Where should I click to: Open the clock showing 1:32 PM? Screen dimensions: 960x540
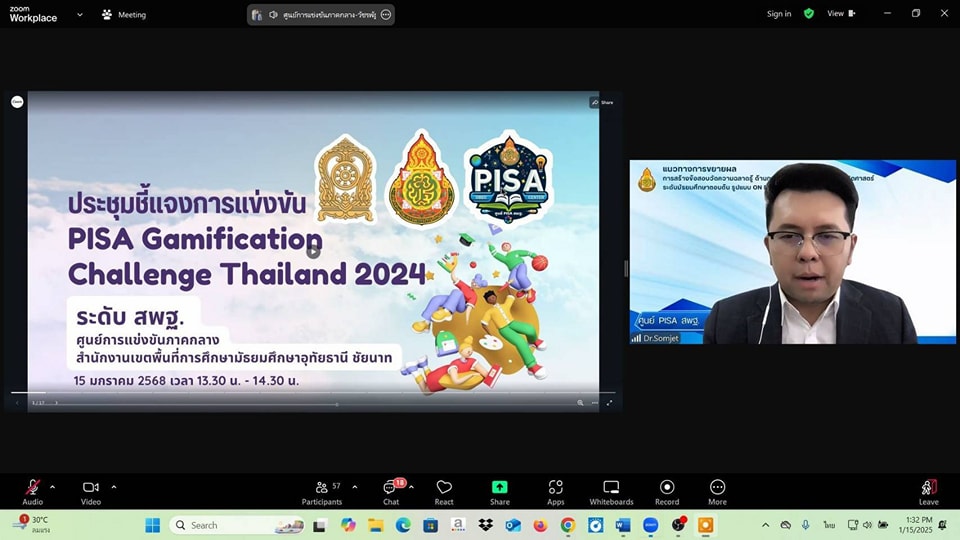915,525
